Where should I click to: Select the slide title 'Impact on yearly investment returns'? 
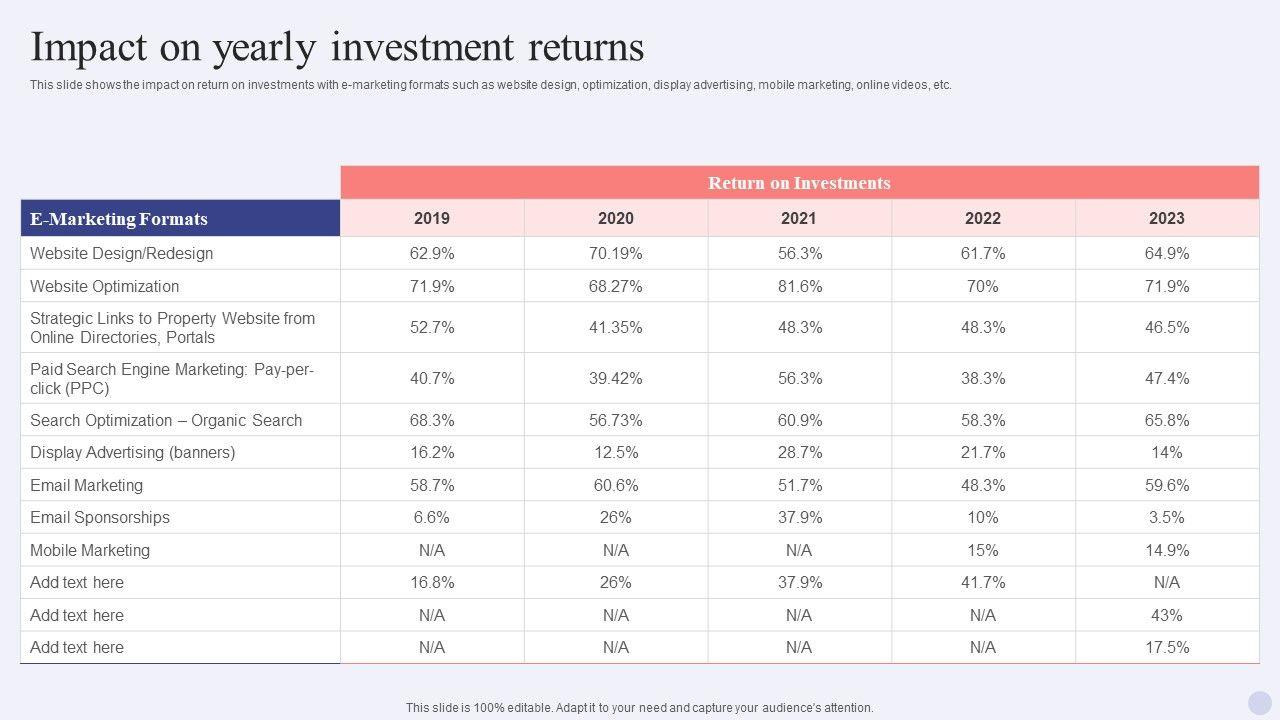pyautogui.click(x=337, y=47)
